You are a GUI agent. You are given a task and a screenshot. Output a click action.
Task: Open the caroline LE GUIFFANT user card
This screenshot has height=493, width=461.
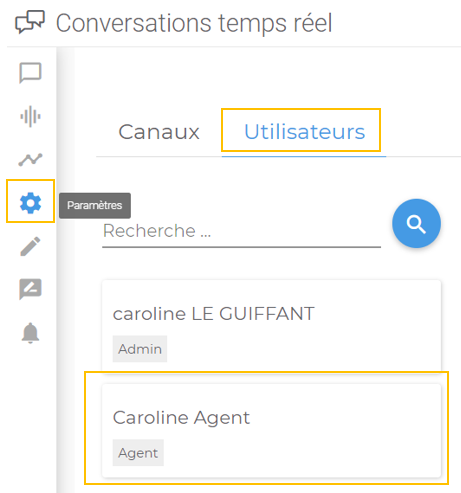(271, 327)
